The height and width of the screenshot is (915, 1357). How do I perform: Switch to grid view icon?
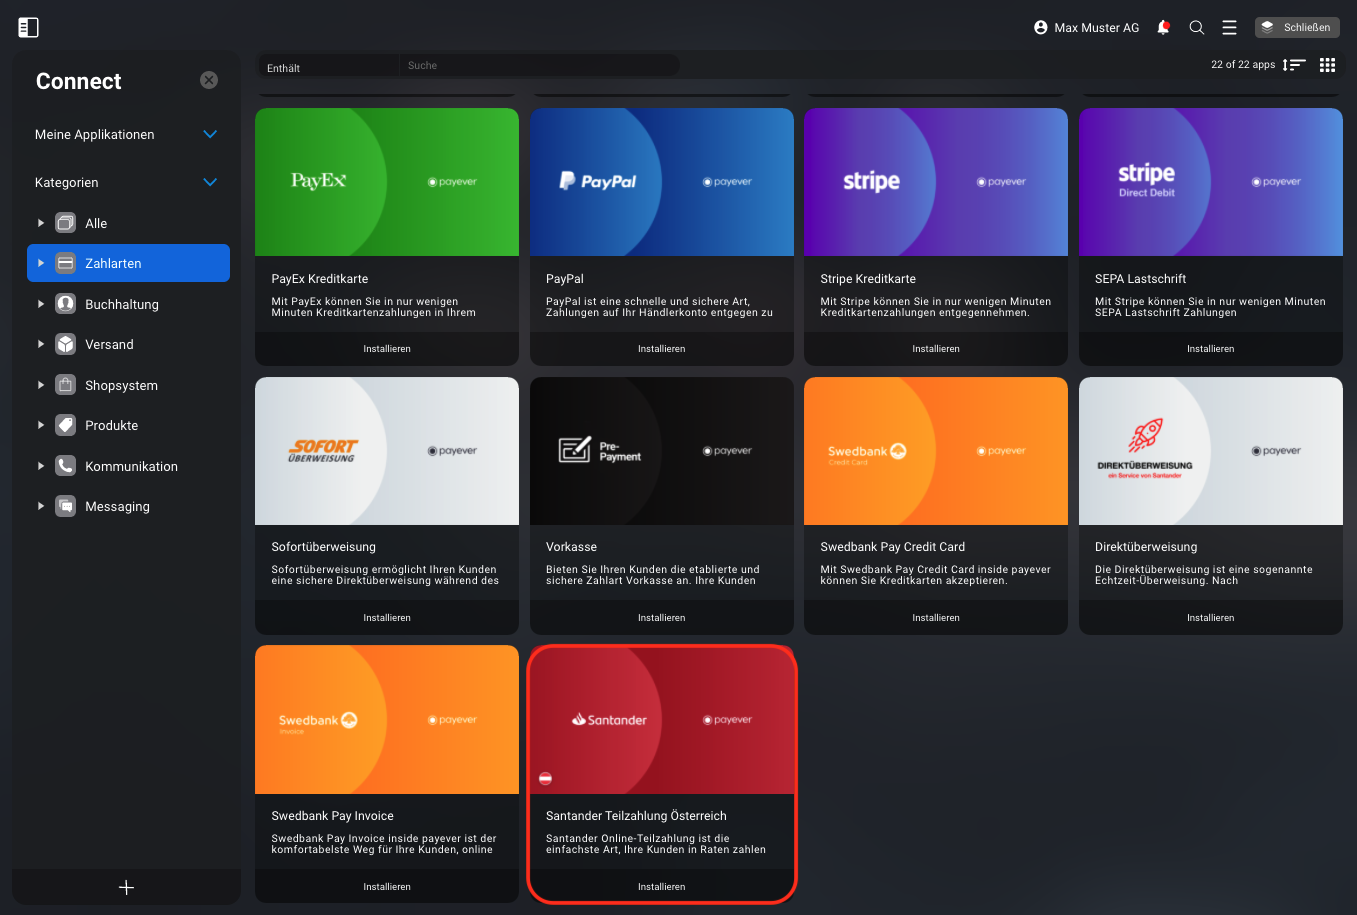pos(1327,65)
